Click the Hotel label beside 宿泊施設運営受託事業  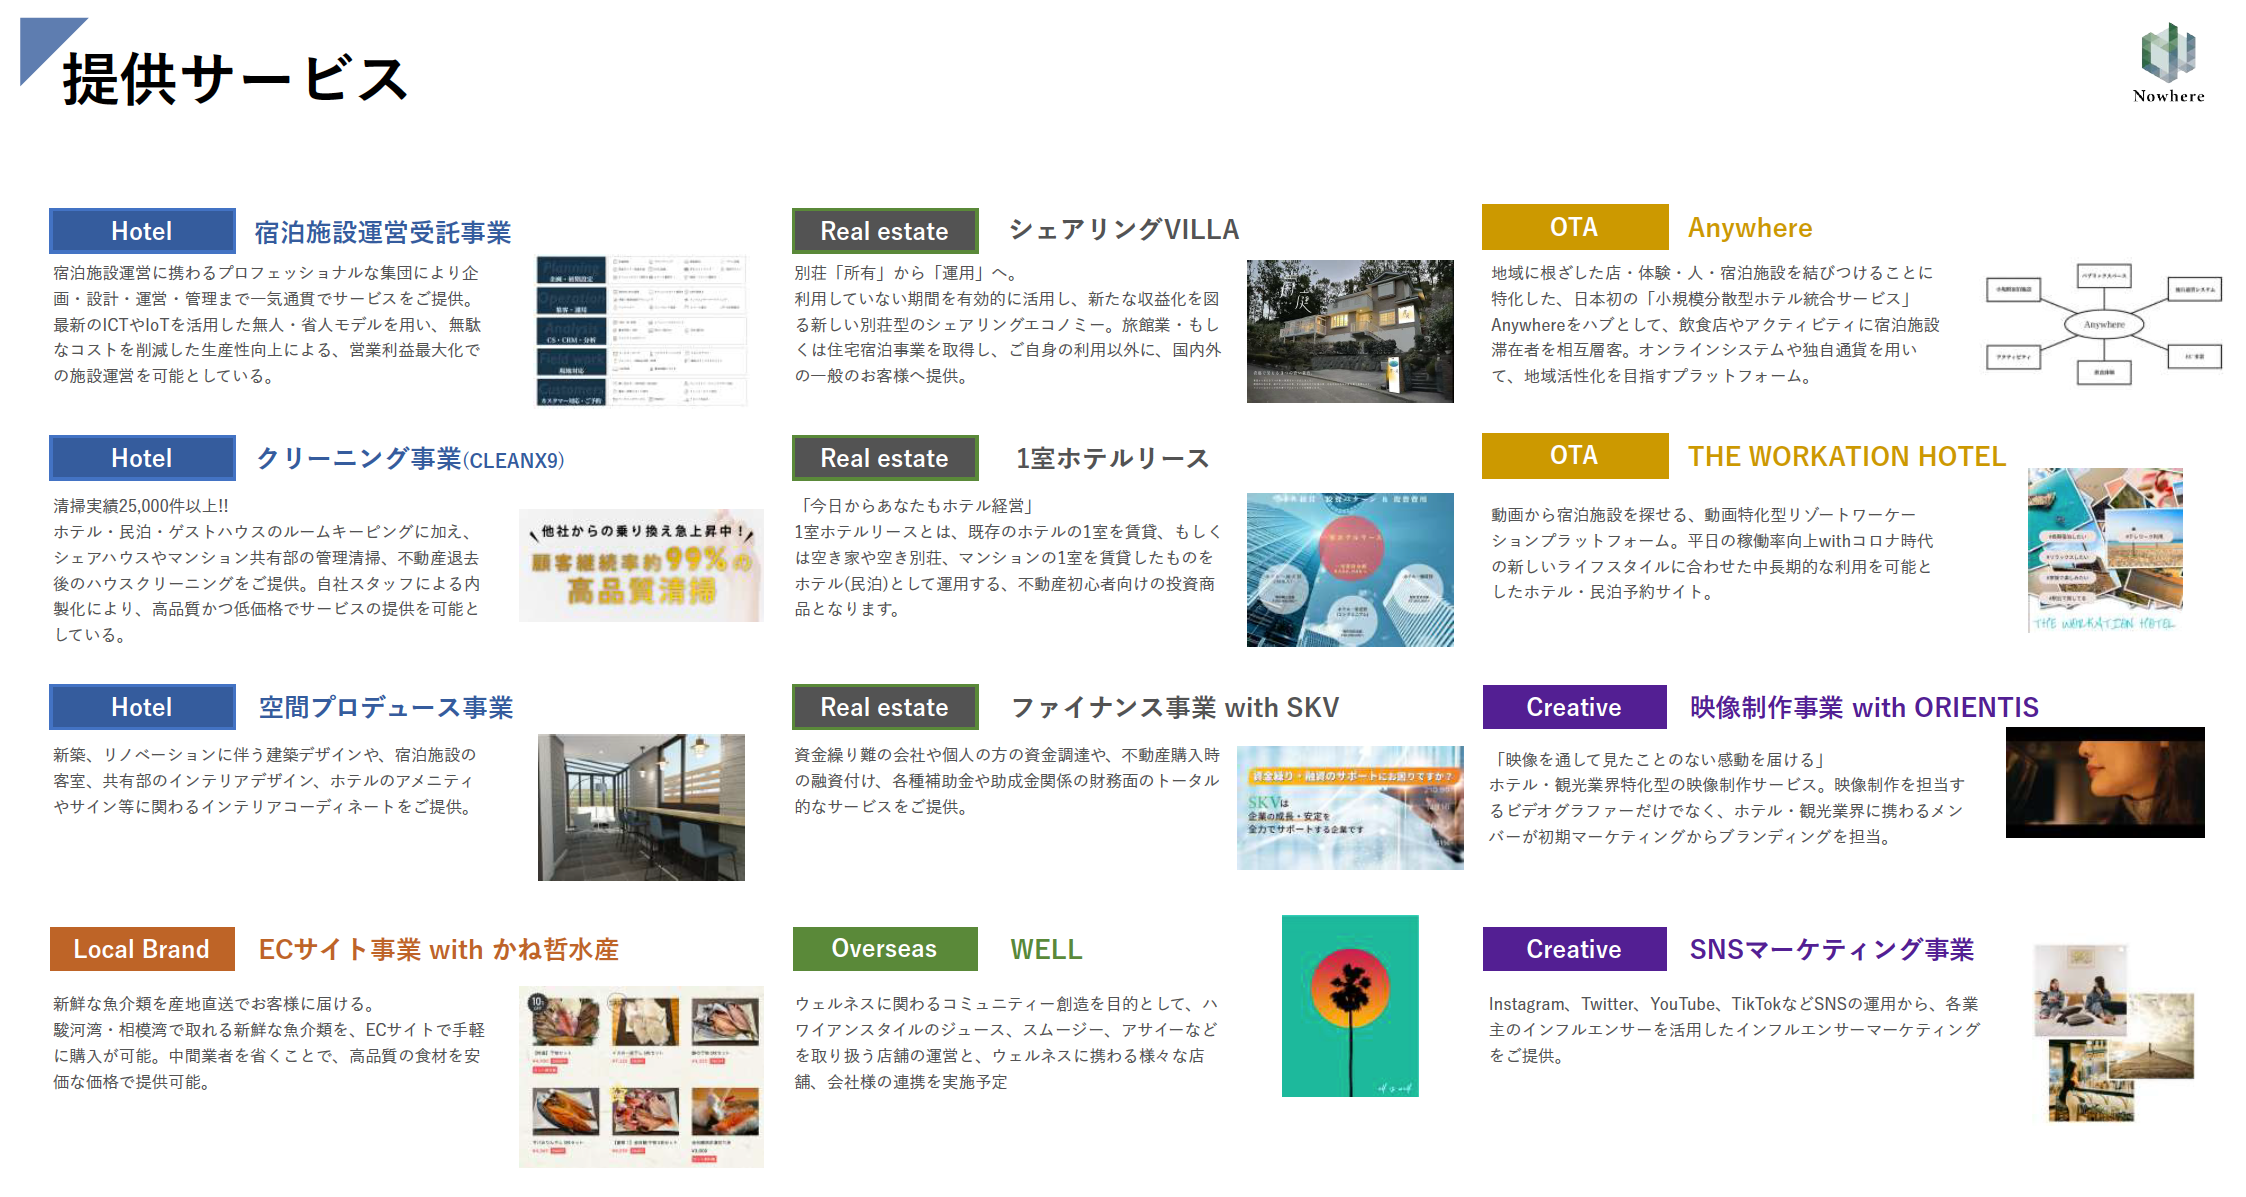pyautogui.click(x=142, y=231)
